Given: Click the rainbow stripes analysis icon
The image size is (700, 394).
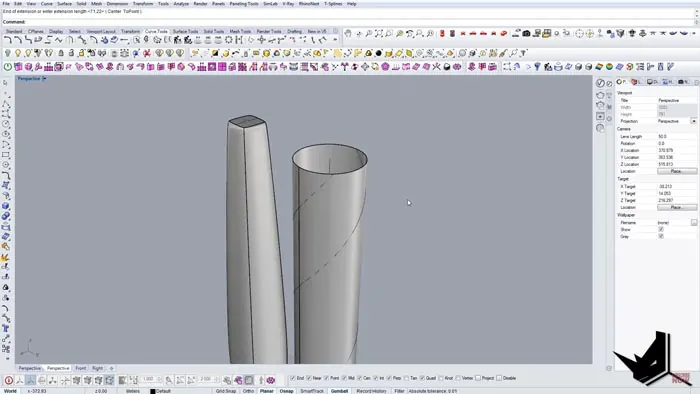Looking at the screenshot, I should pyautogui.click(x=599, y=66).
